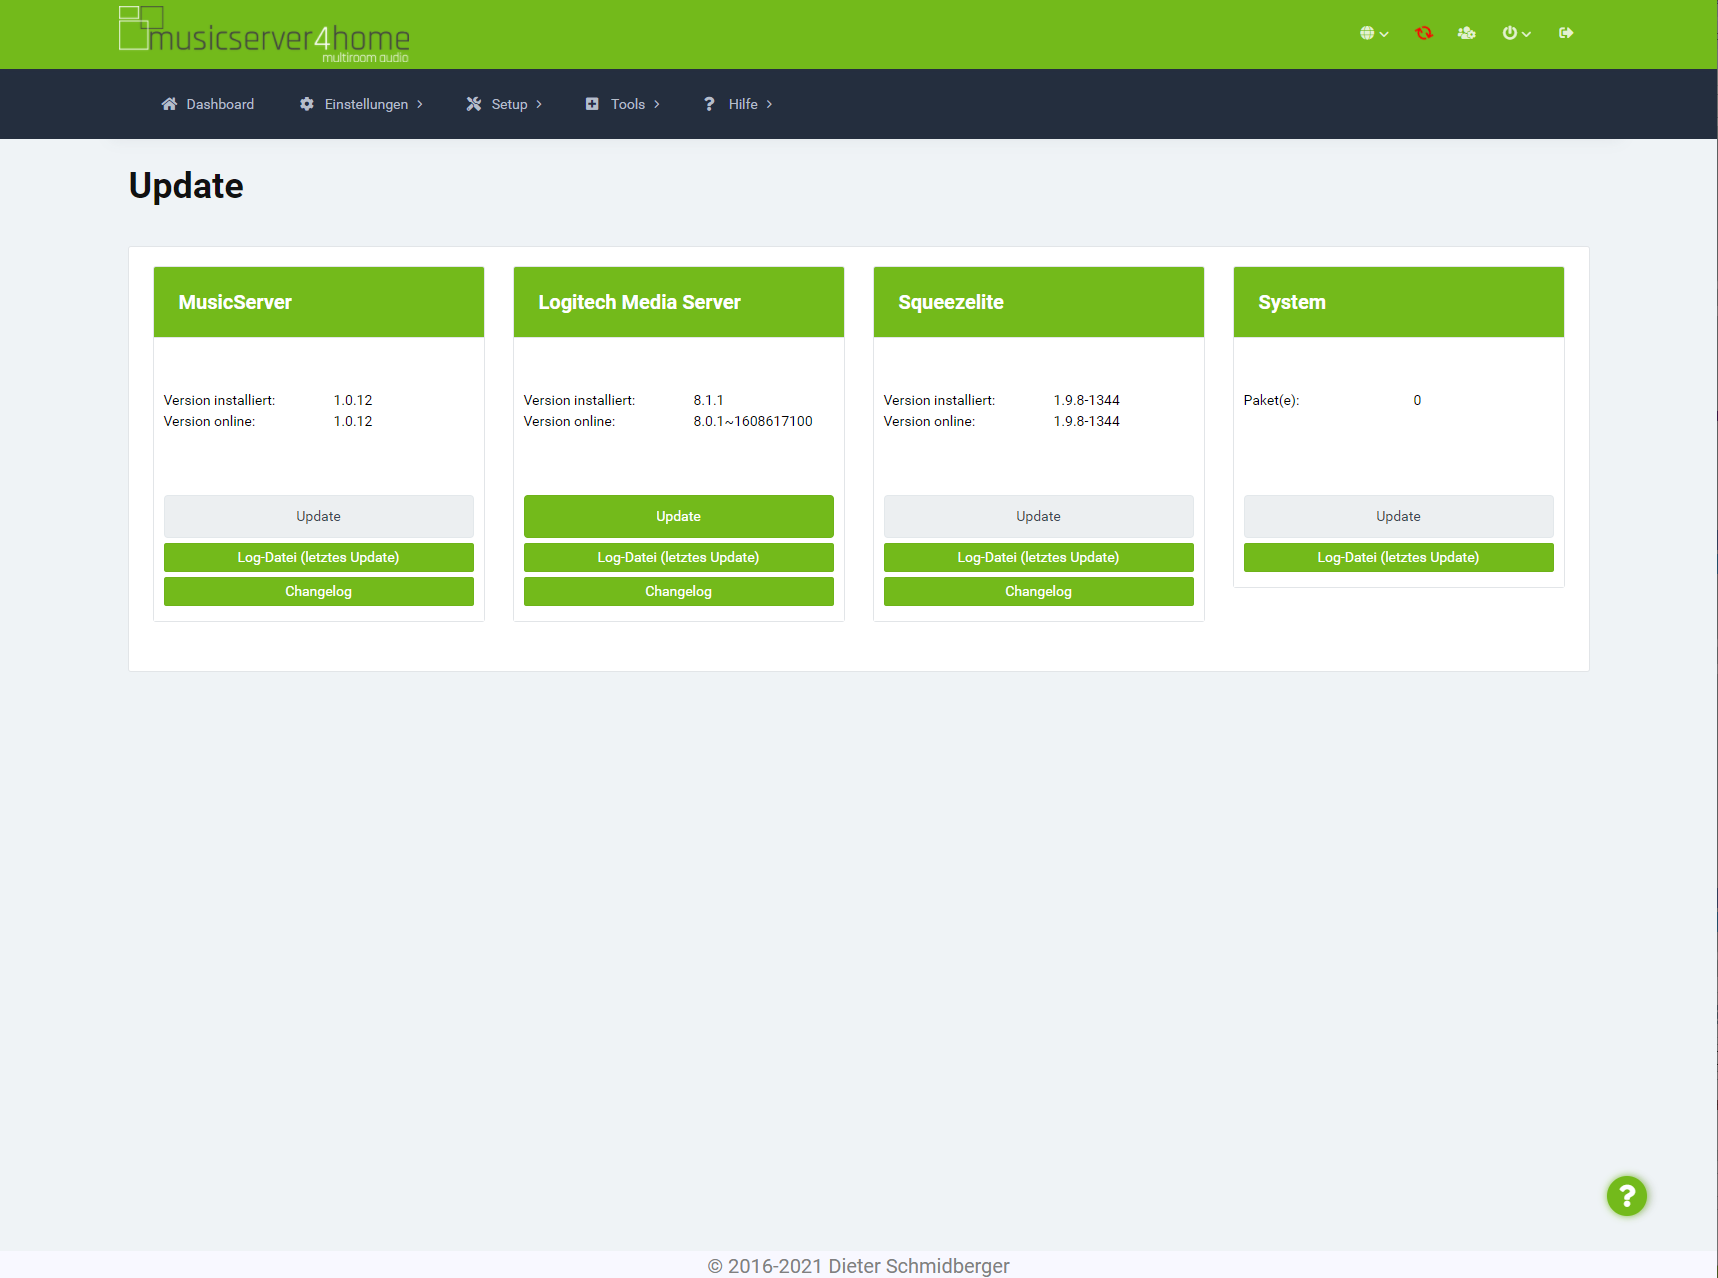Open the Squeezelite Changelog
This screenshot has height=1278, width=1718.
click(1038, 591)
